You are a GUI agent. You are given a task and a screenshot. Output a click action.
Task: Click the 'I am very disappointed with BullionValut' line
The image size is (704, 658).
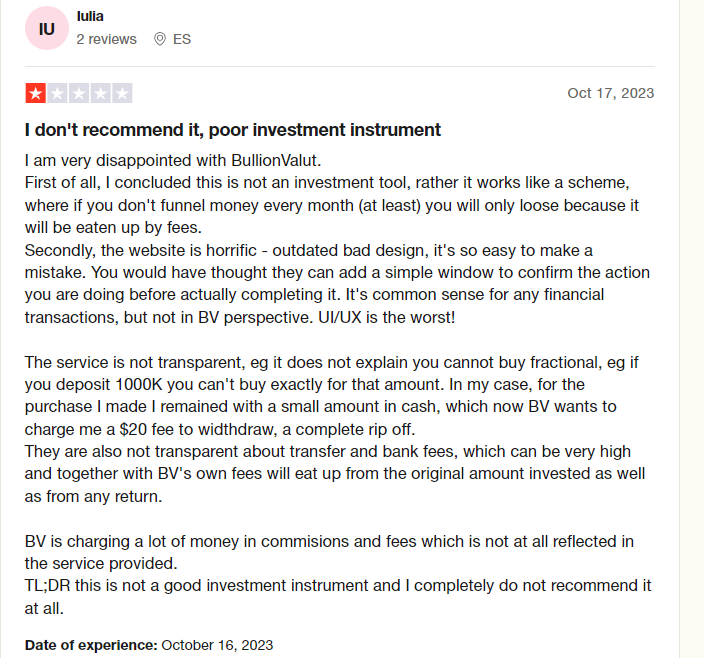pyautogui.click(x=173, y=160)
